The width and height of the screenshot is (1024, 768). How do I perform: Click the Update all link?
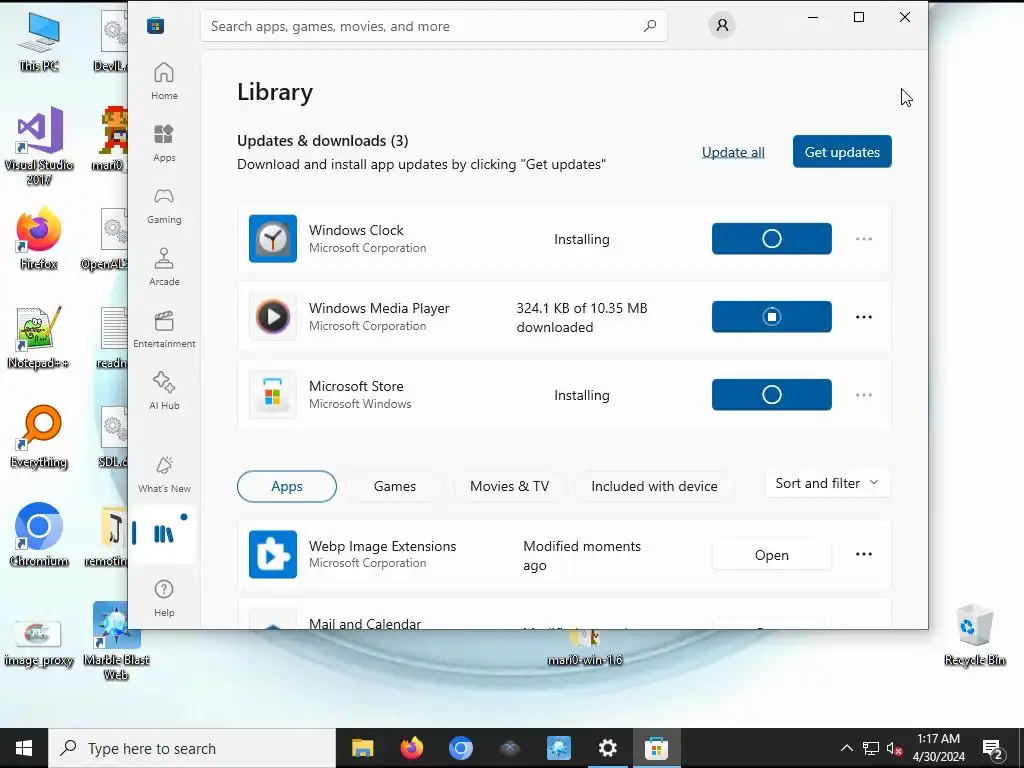point(733,152)
